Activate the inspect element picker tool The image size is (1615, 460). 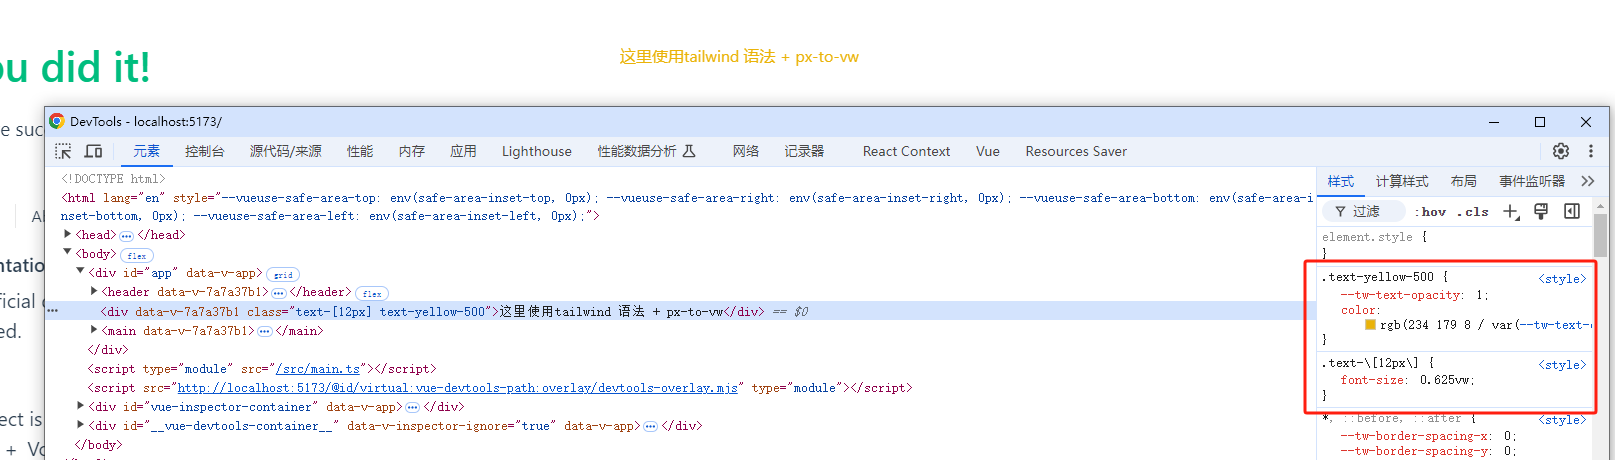(x=63, y=151)
